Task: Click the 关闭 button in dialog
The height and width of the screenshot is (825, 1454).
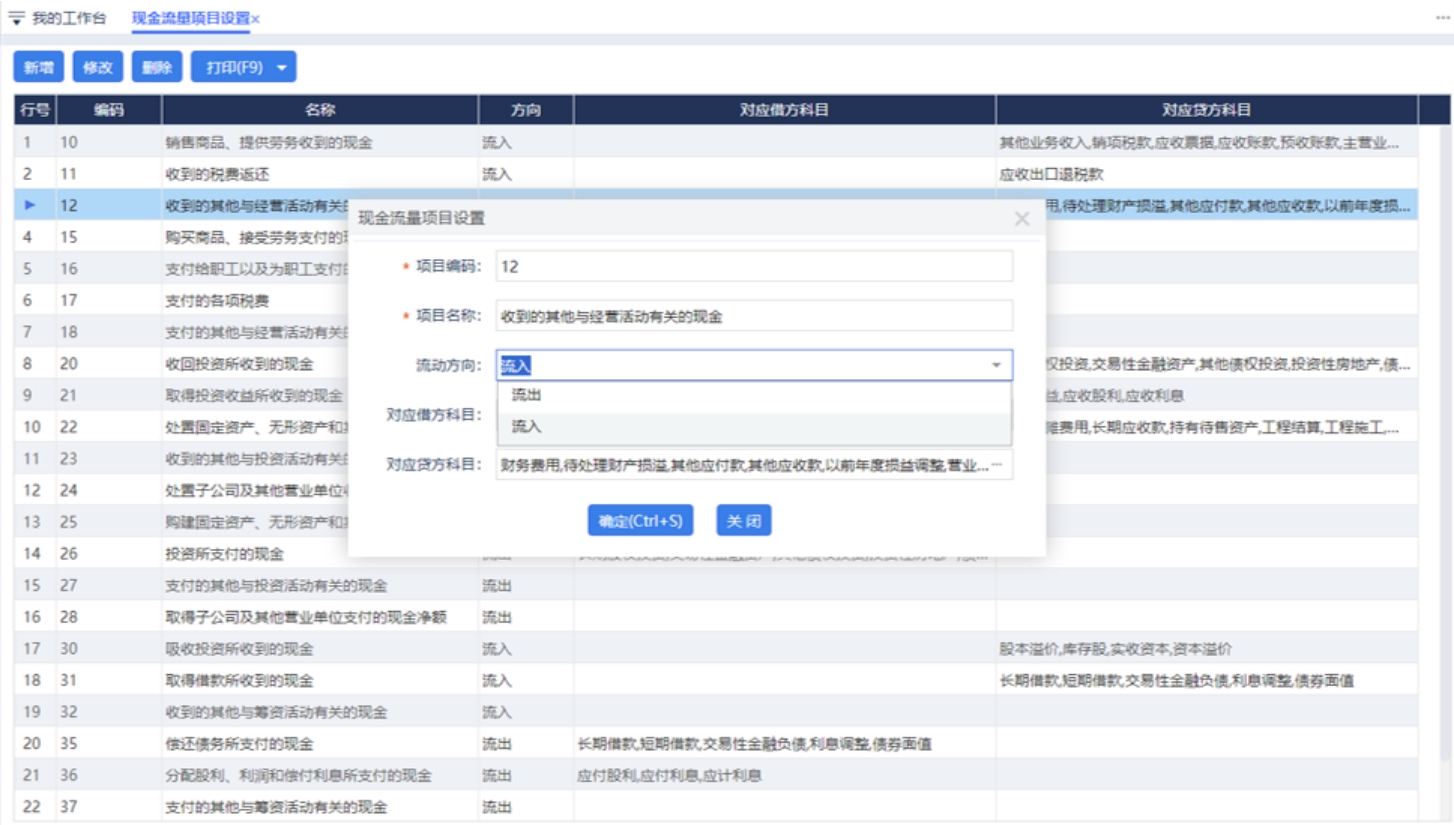Action: 744,520
